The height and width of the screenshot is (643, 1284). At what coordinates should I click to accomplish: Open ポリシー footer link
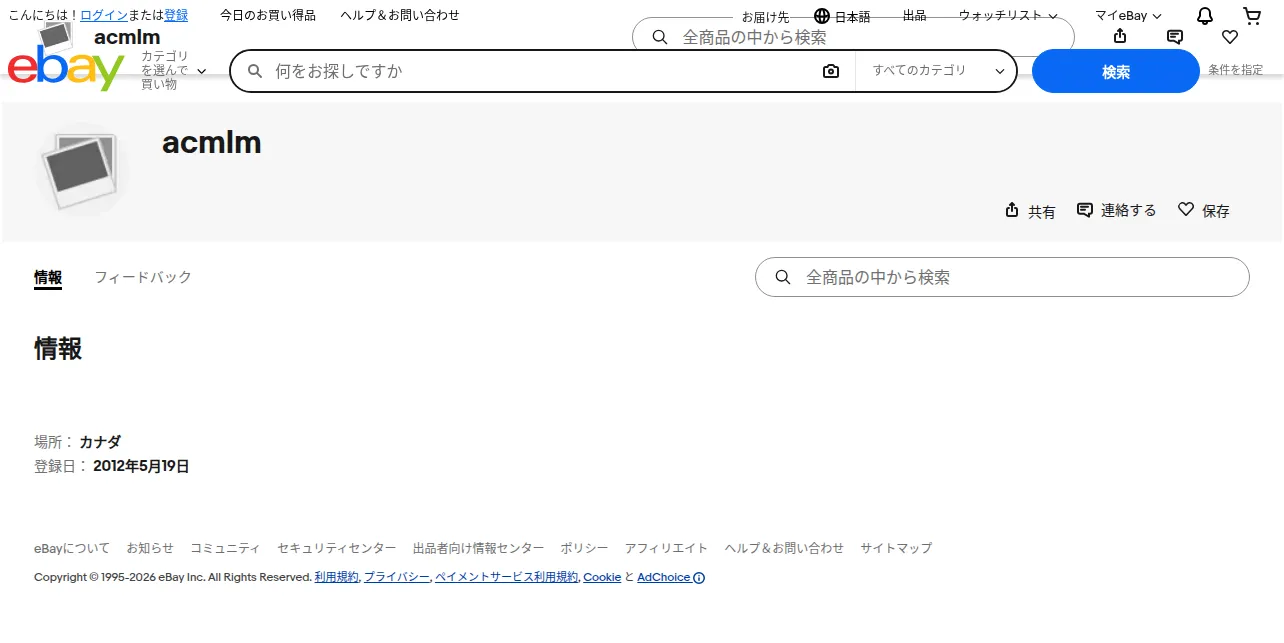pyautogui.click(x=585, y=548)
